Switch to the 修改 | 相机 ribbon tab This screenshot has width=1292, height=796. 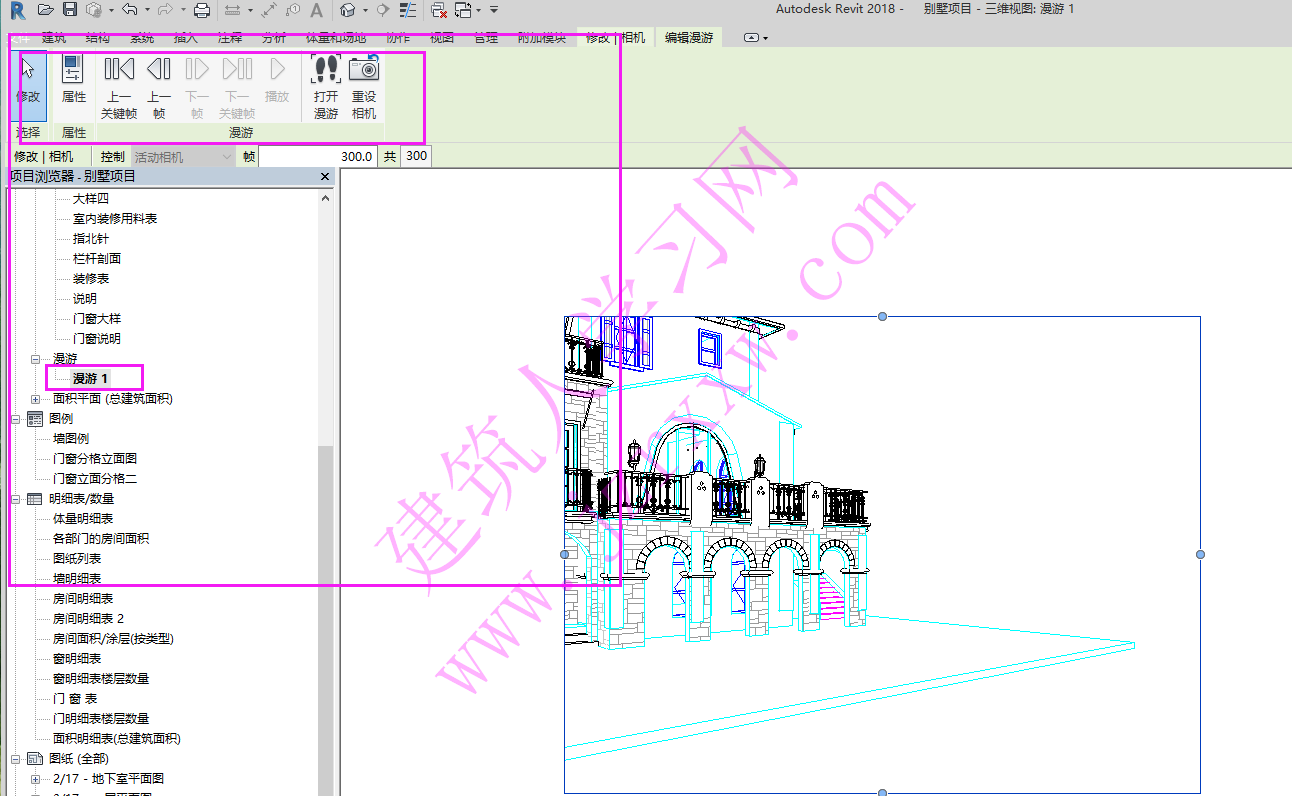[615, 38]
